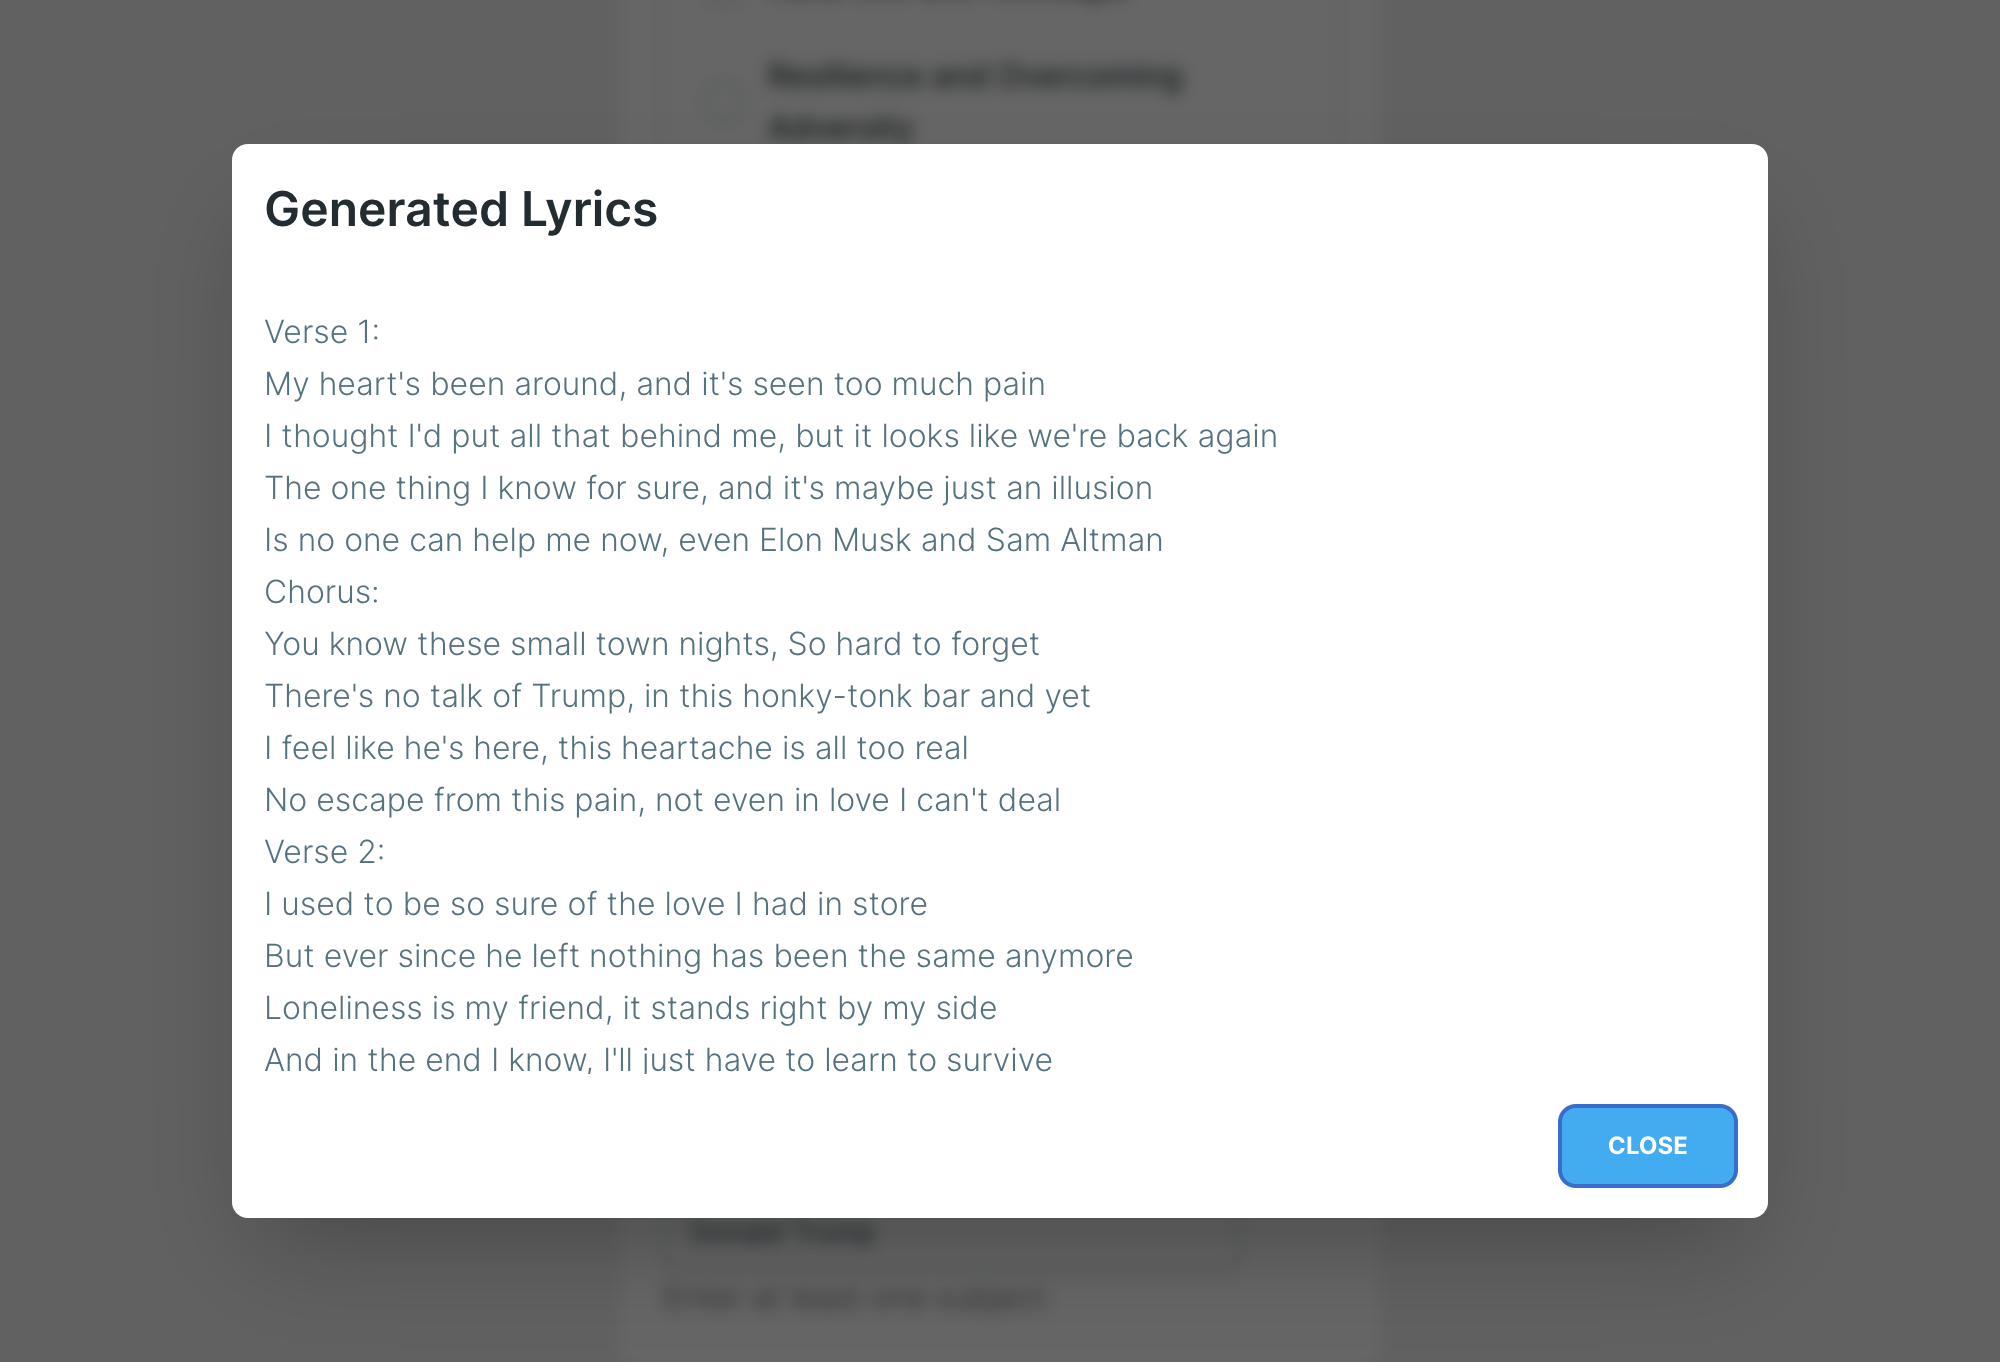Click the lyric about love I had in store
Image resolution: width=2000 pixels, height=1362 pixels.
pyautogui.click(x=596, y=903)
